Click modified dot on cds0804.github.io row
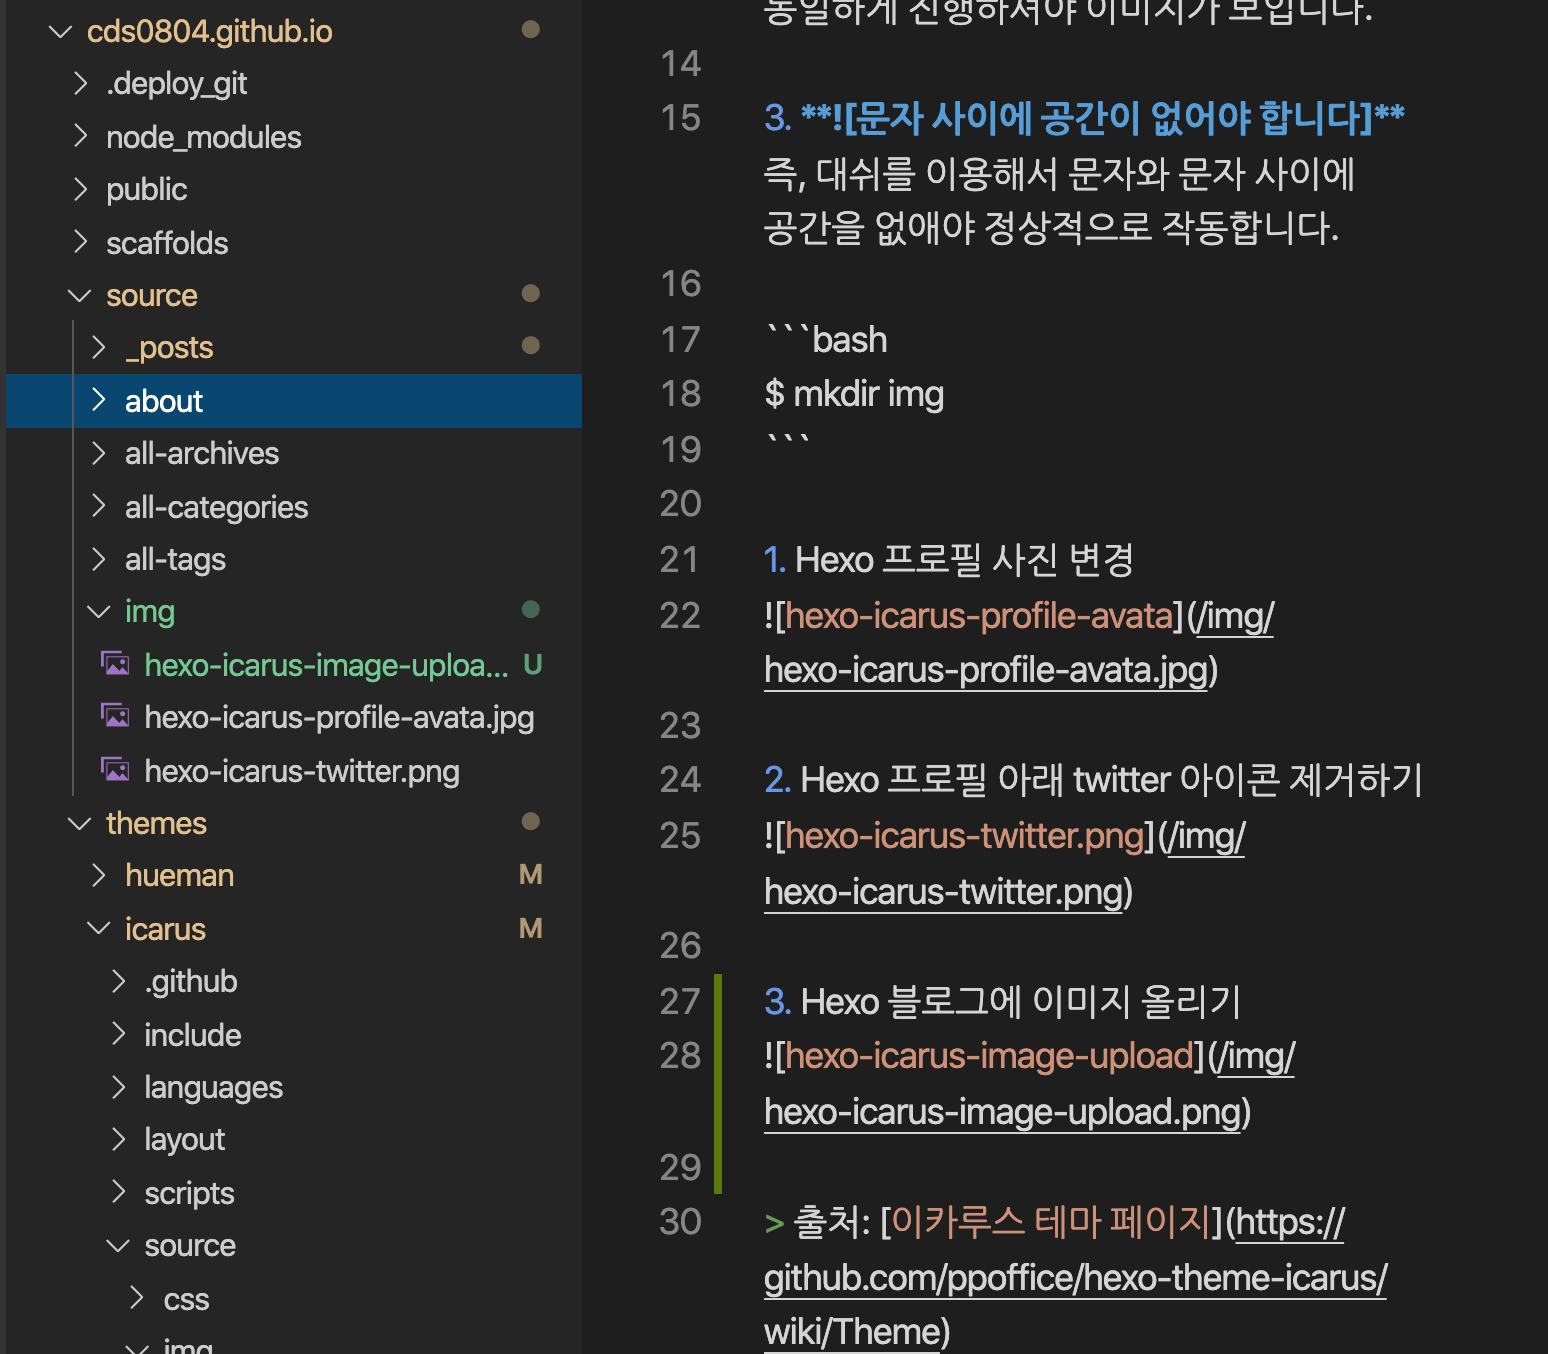This screenshot has height=1354, width=1548. 531,29
